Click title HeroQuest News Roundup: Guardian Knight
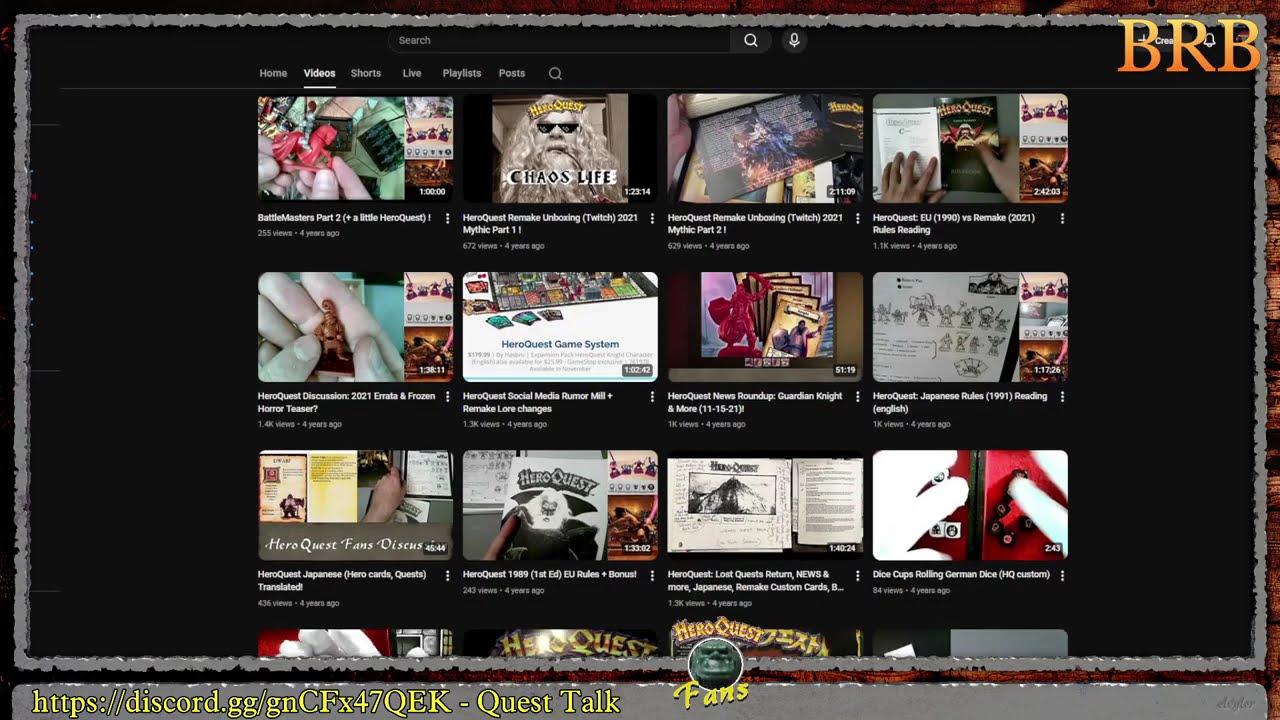This screenshot has width=1280, height=720. 754,402
